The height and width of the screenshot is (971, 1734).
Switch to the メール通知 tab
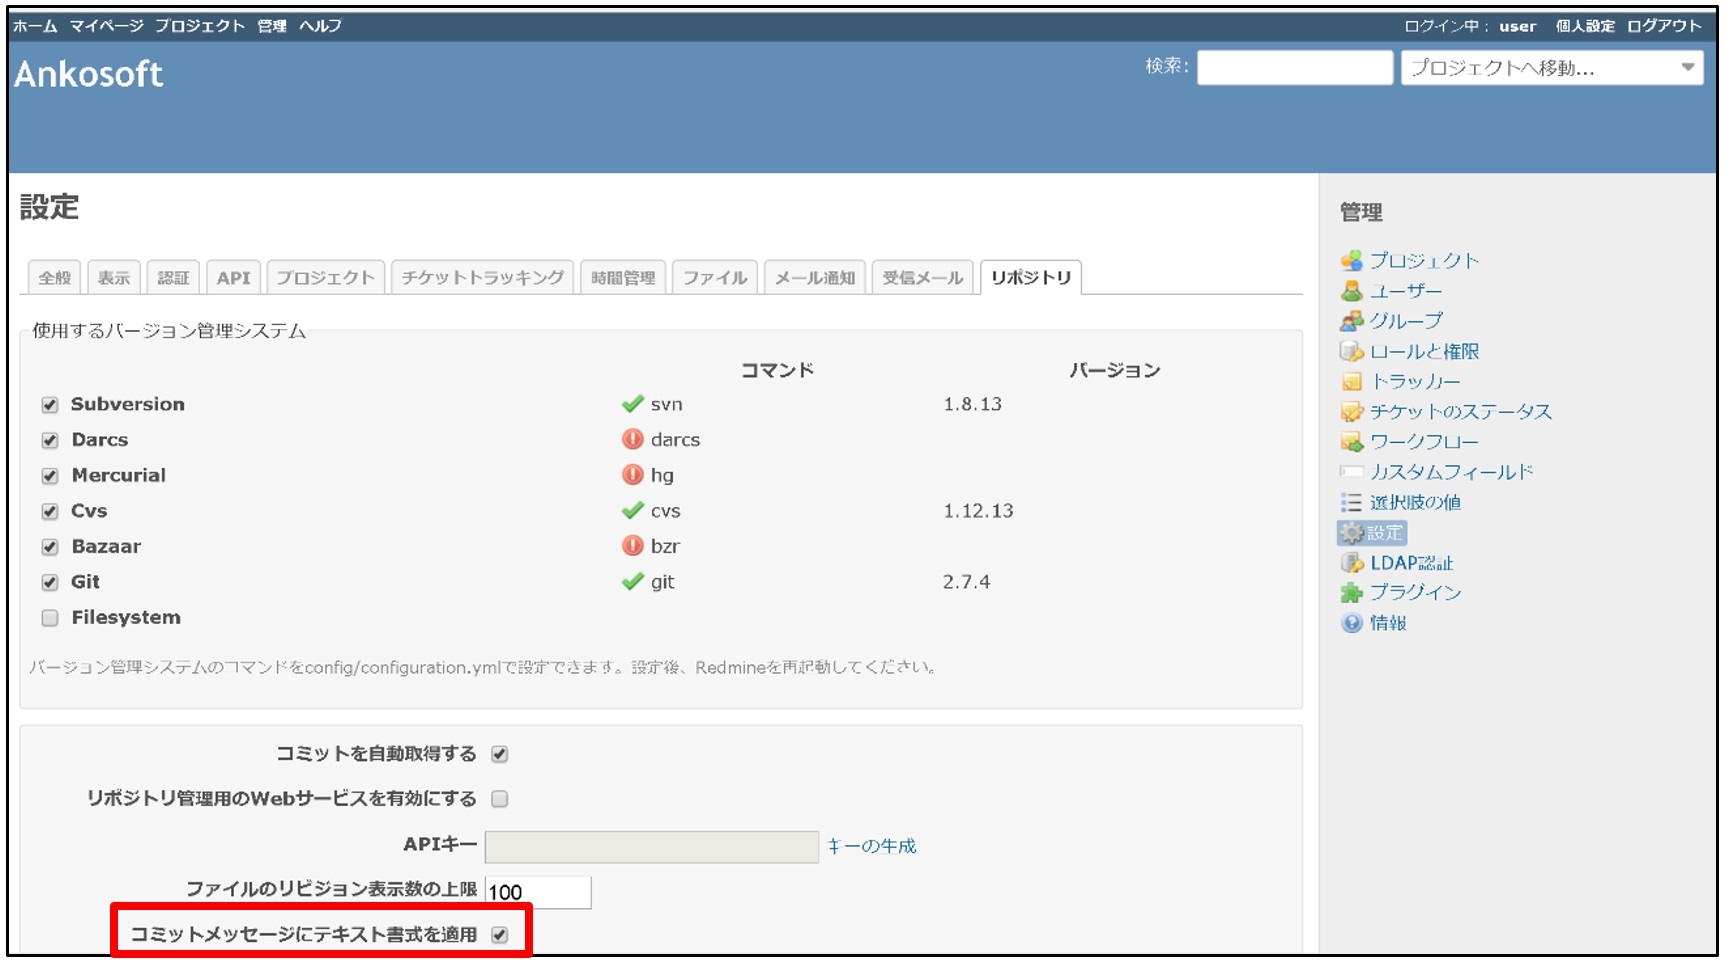click(813, 277)
